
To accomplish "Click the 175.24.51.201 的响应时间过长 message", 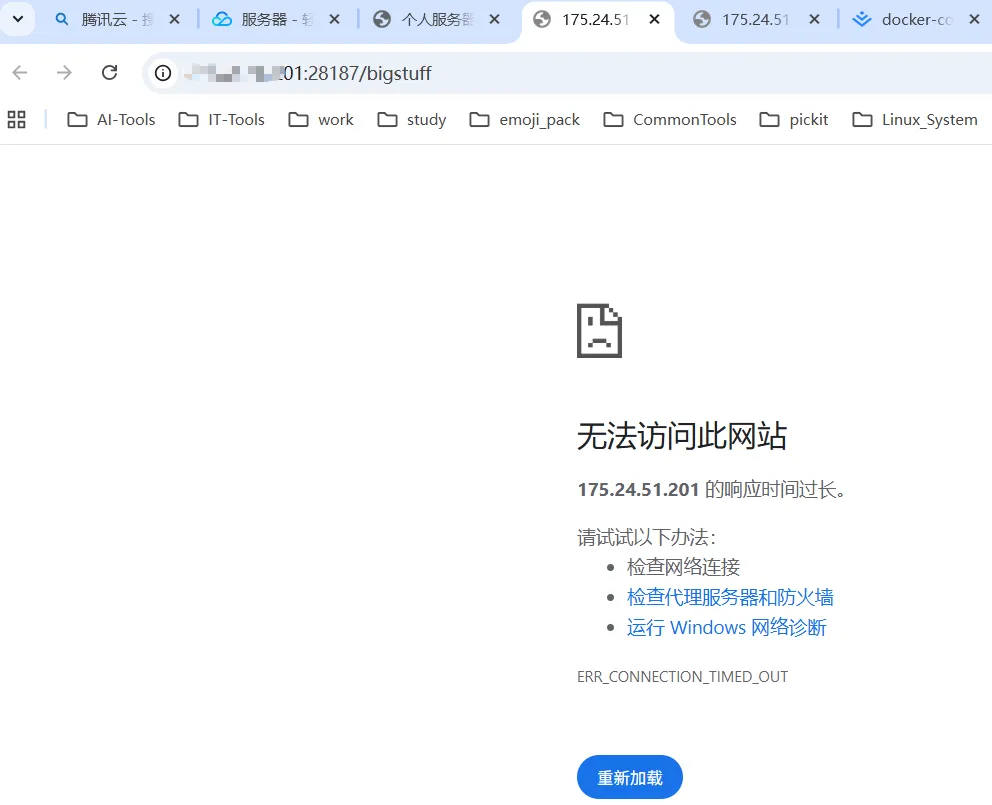I will (x=711, y=490).
